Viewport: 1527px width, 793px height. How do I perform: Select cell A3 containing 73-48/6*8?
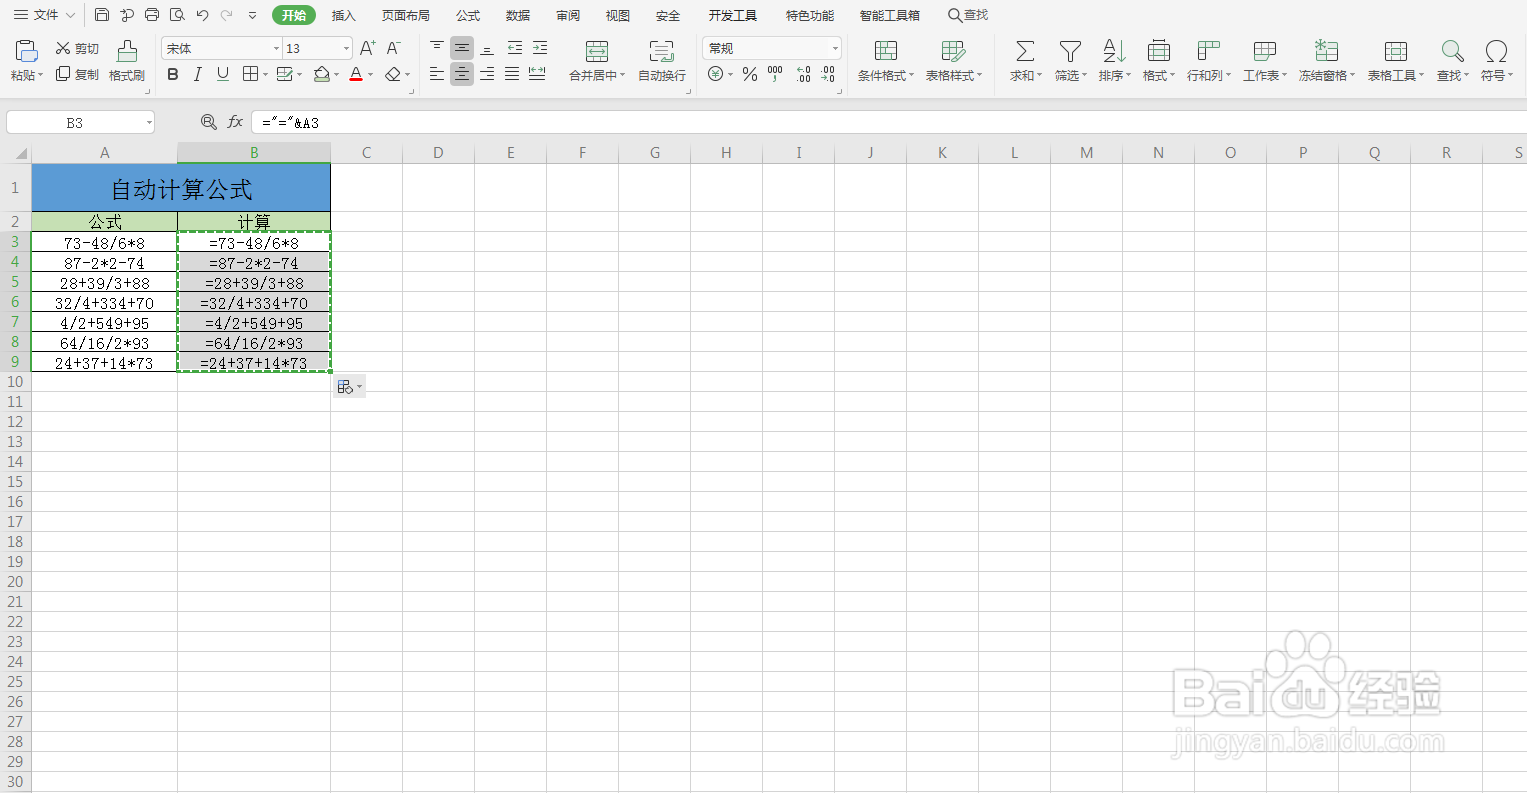(x=104, y=242)
